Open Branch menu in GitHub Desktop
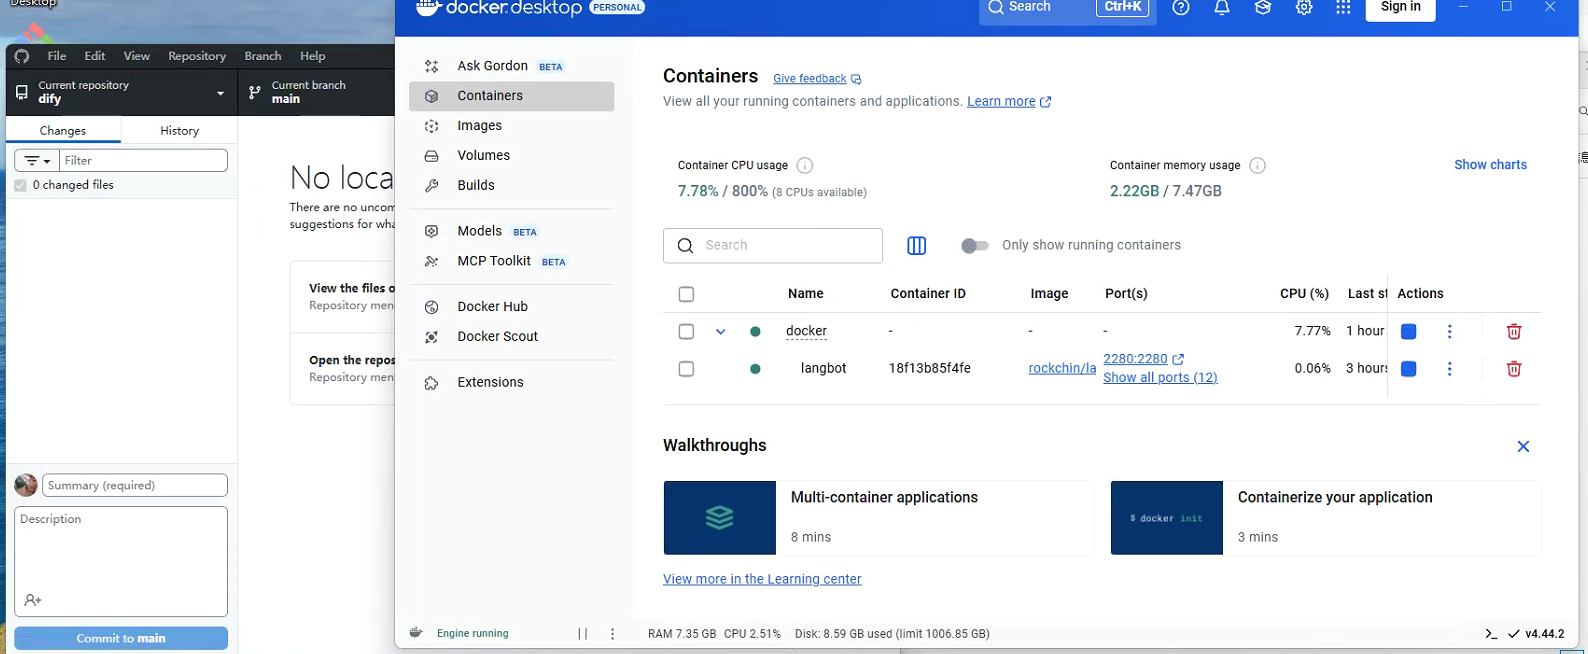 [263, 56]
